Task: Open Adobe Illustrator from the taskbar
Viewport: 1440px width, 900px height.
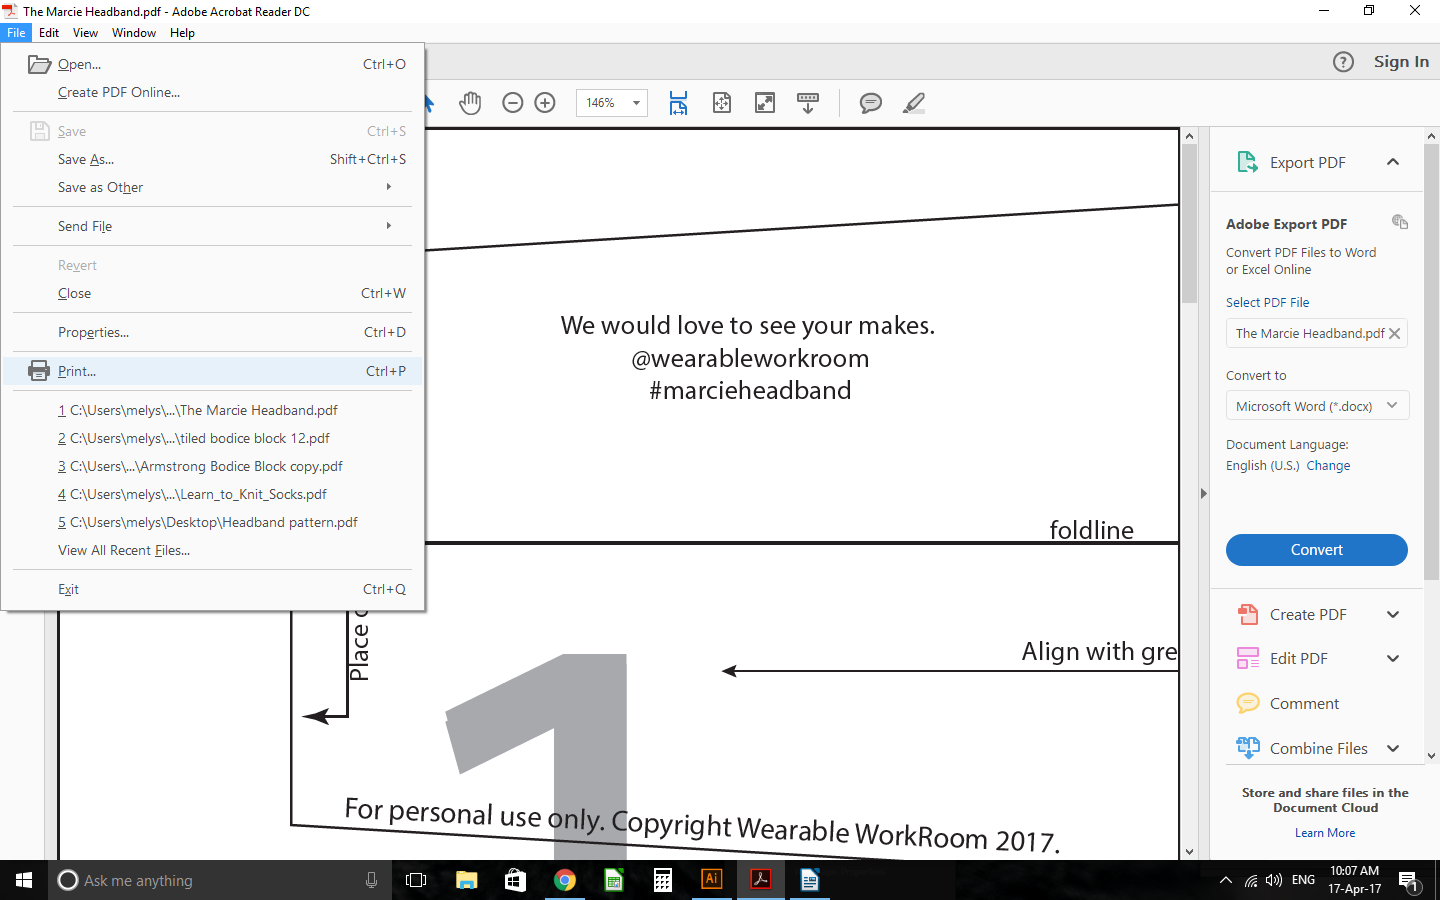Action: (712, 880)
